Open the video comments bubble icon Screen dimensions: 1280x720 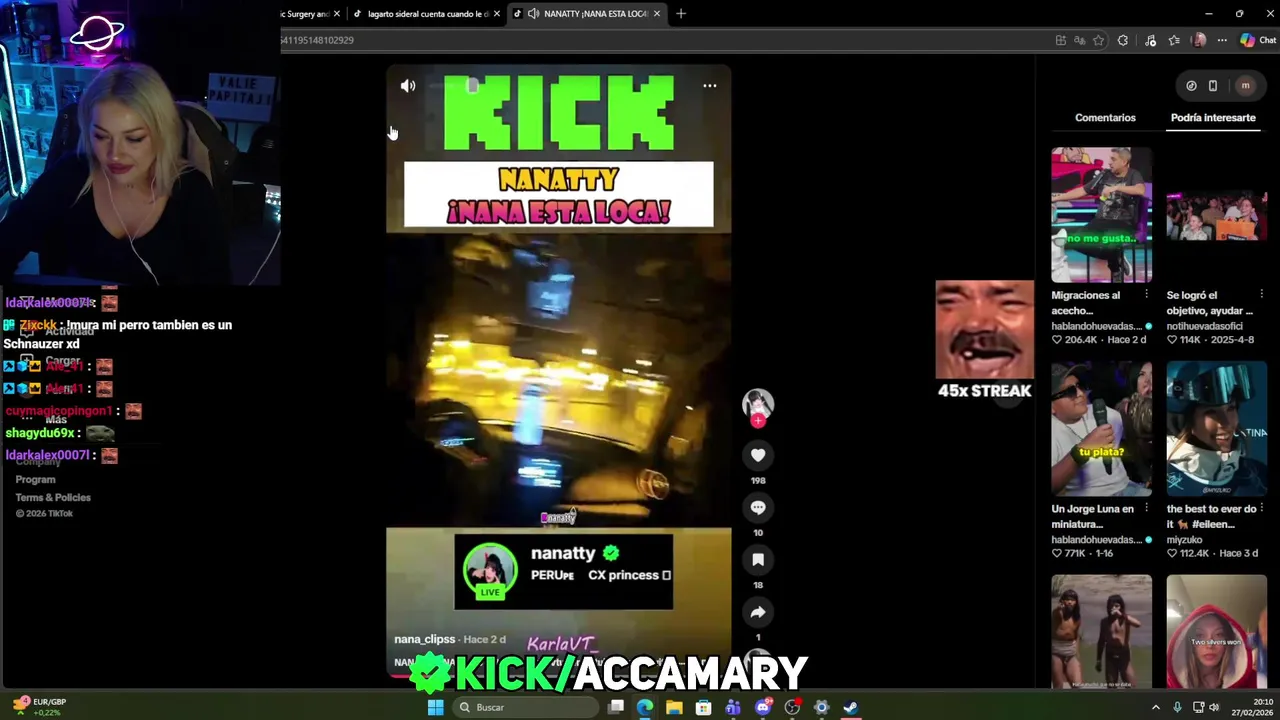click(x=758, y=508)
